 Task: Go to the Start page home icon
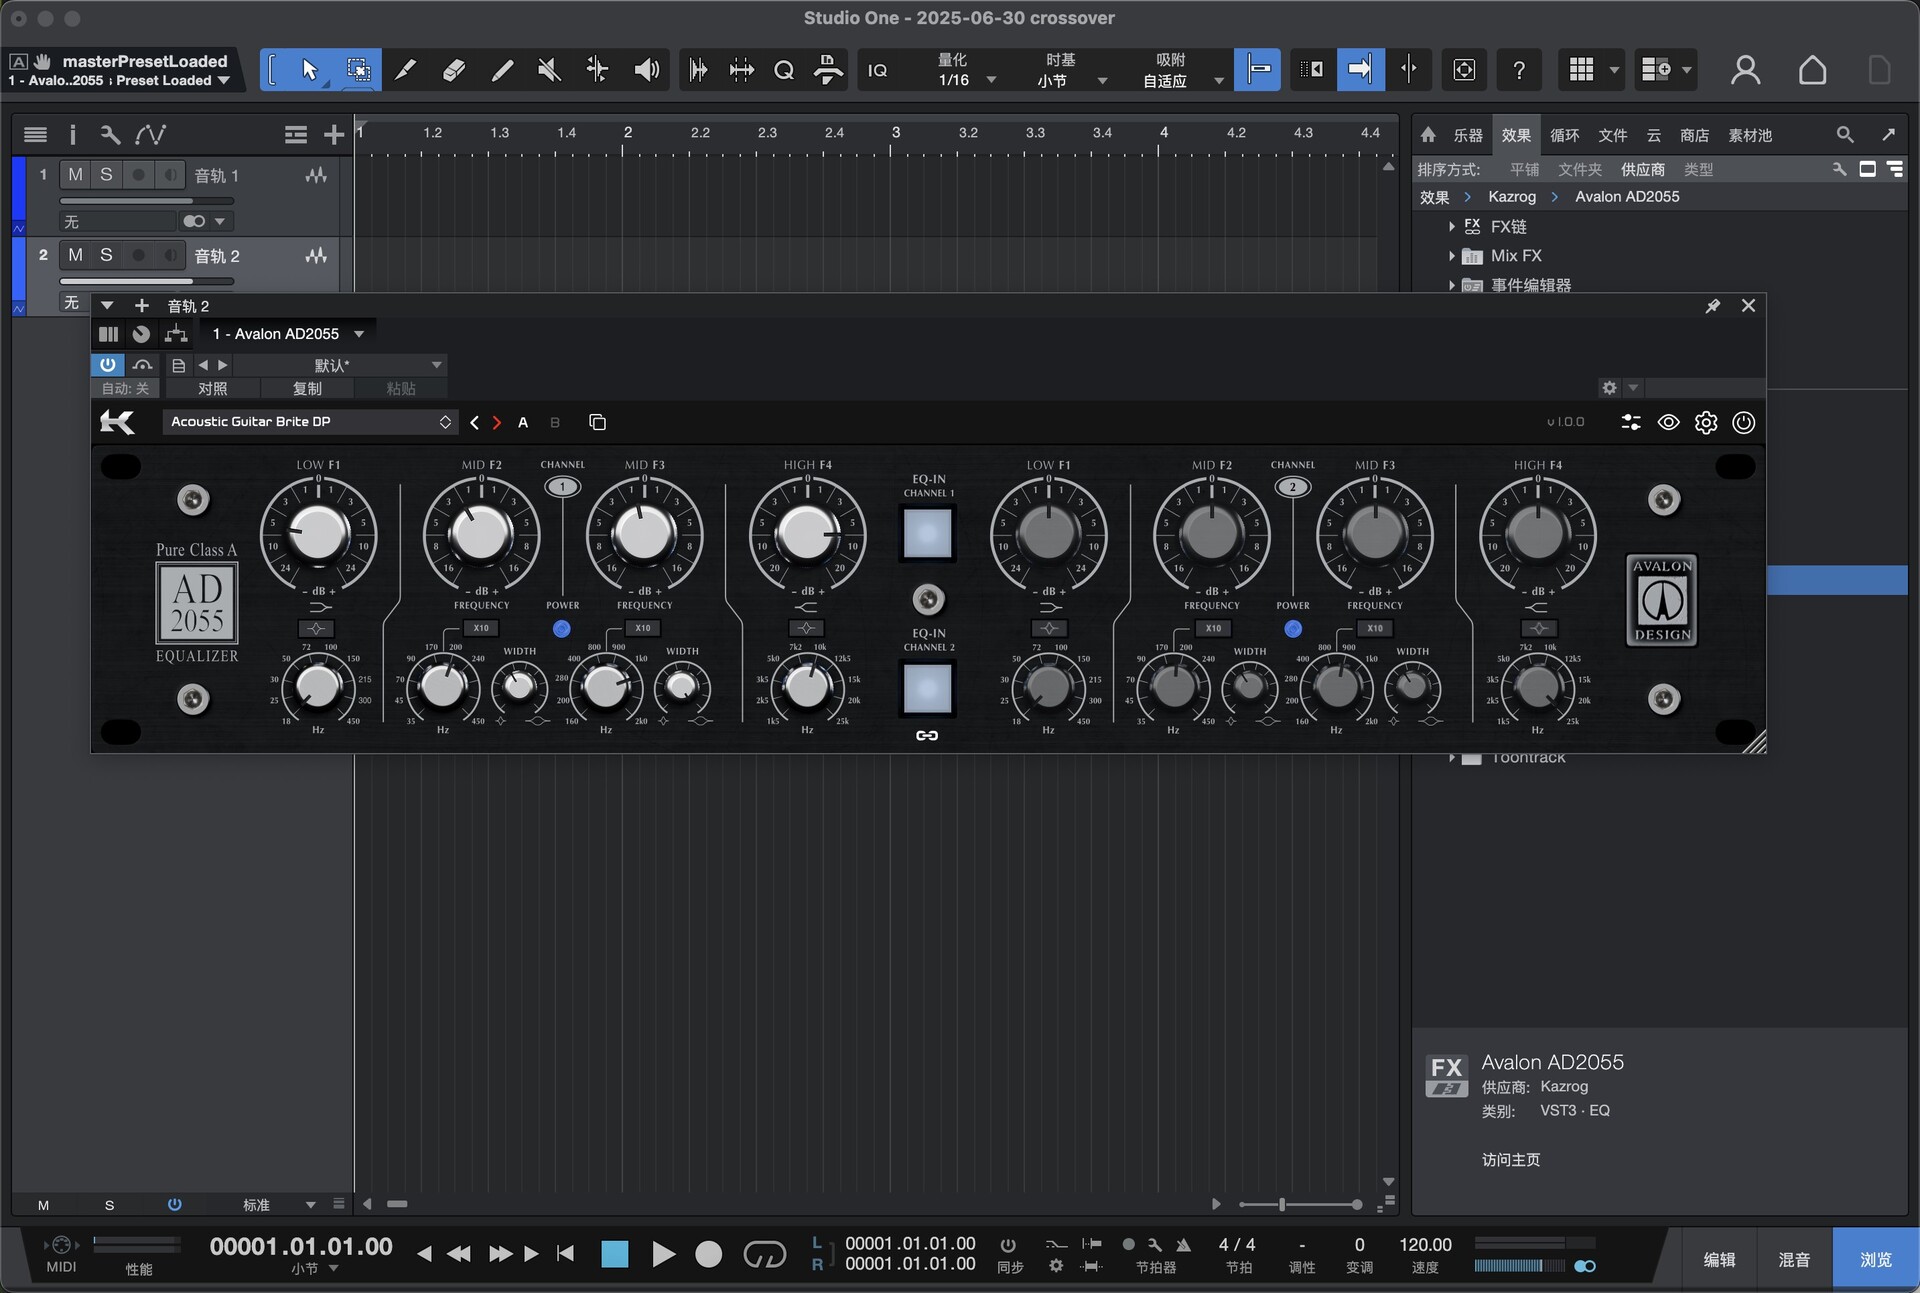point(1812,70)
